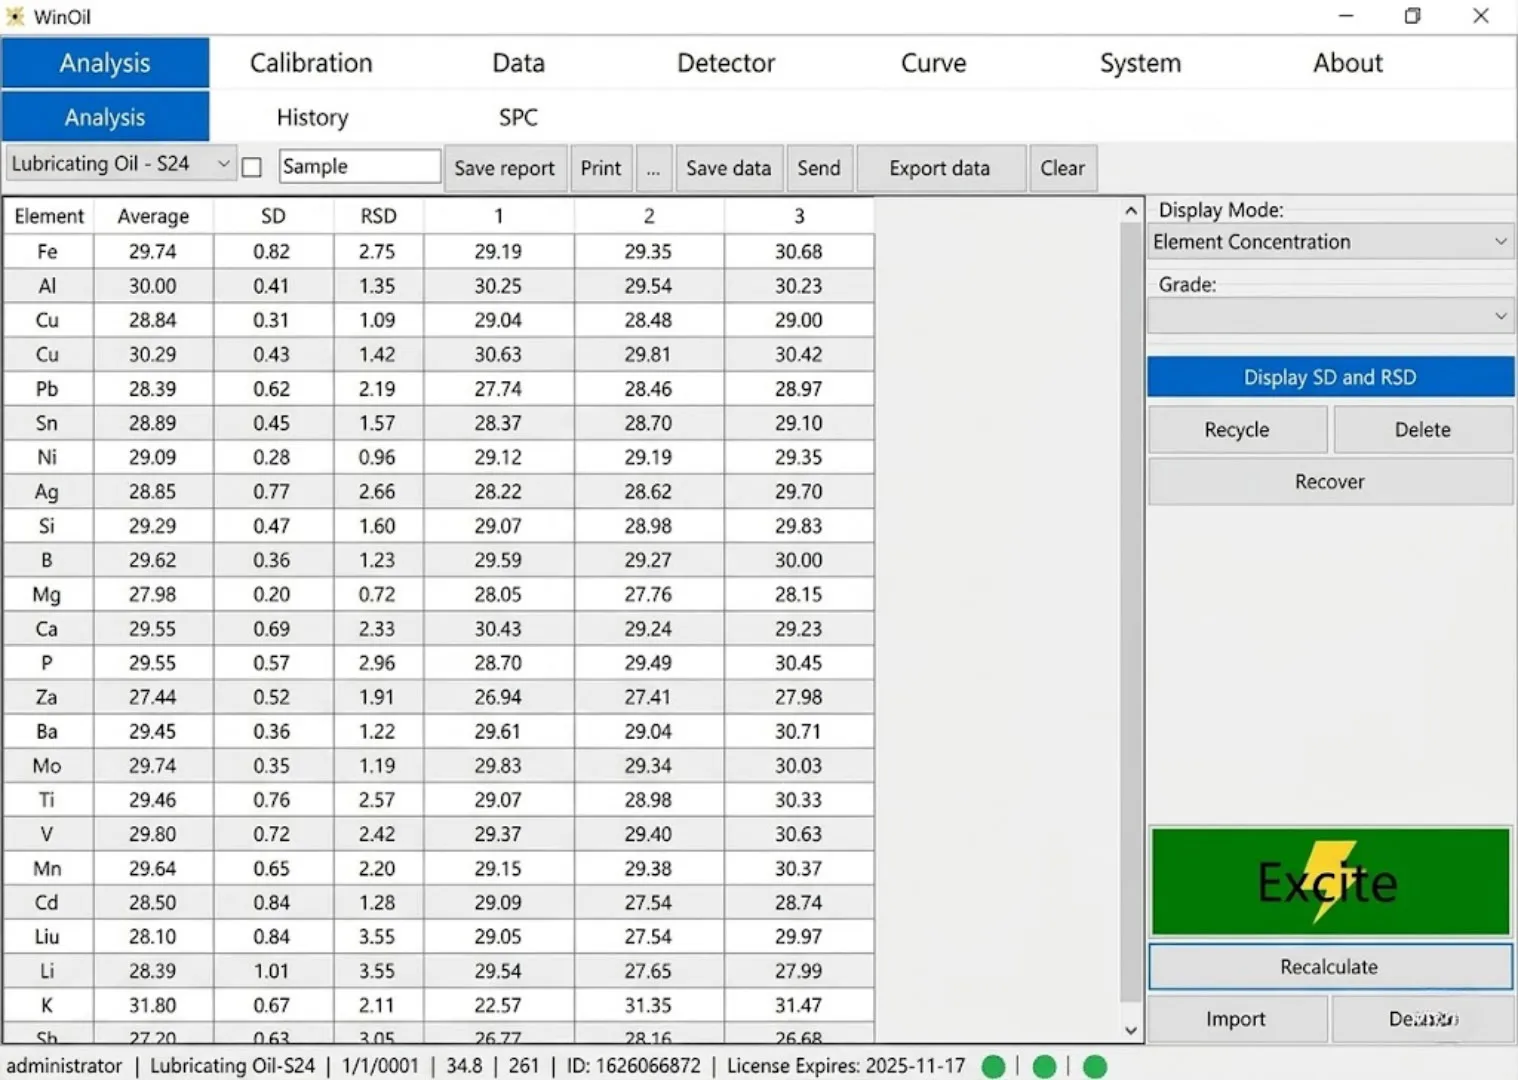
Task: Click the second green status indicator light
Action: pos(1044,1066)
